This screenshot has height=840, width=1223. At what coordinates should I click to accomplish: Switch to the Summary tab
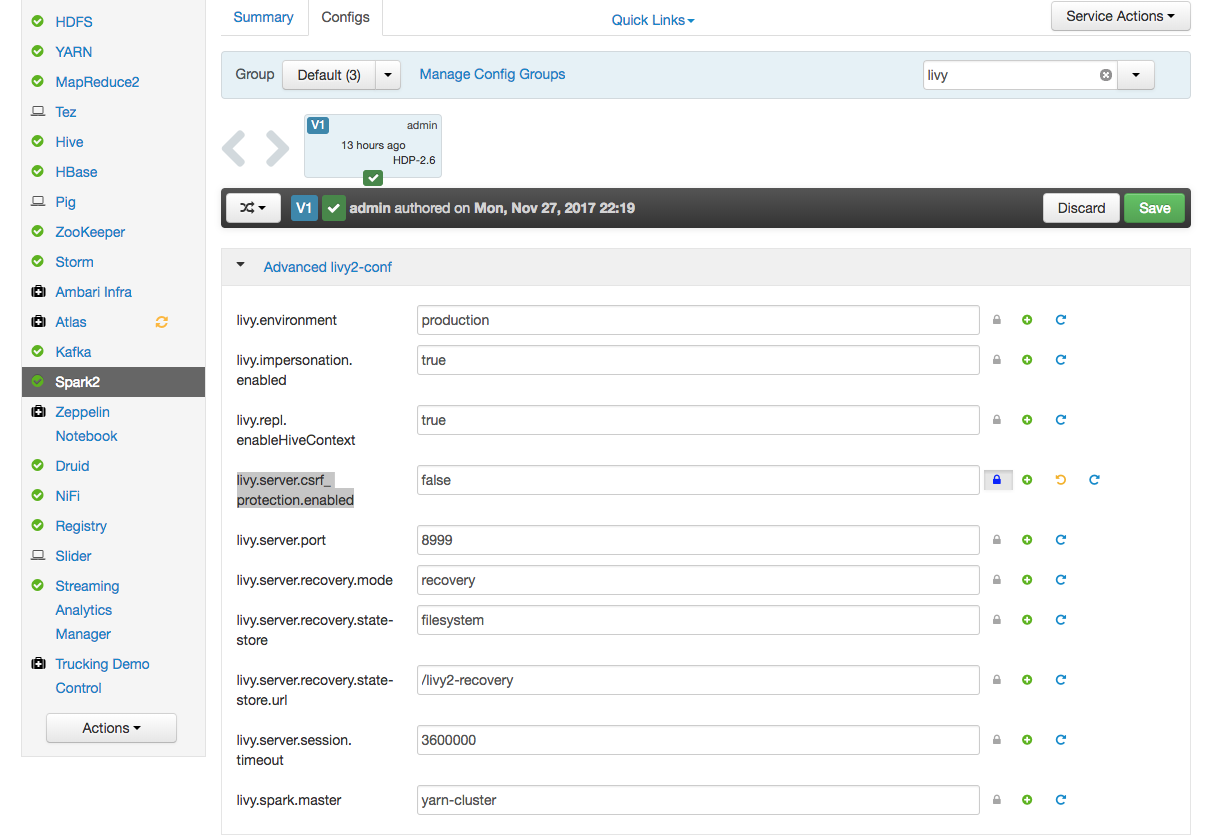(263, 17)
